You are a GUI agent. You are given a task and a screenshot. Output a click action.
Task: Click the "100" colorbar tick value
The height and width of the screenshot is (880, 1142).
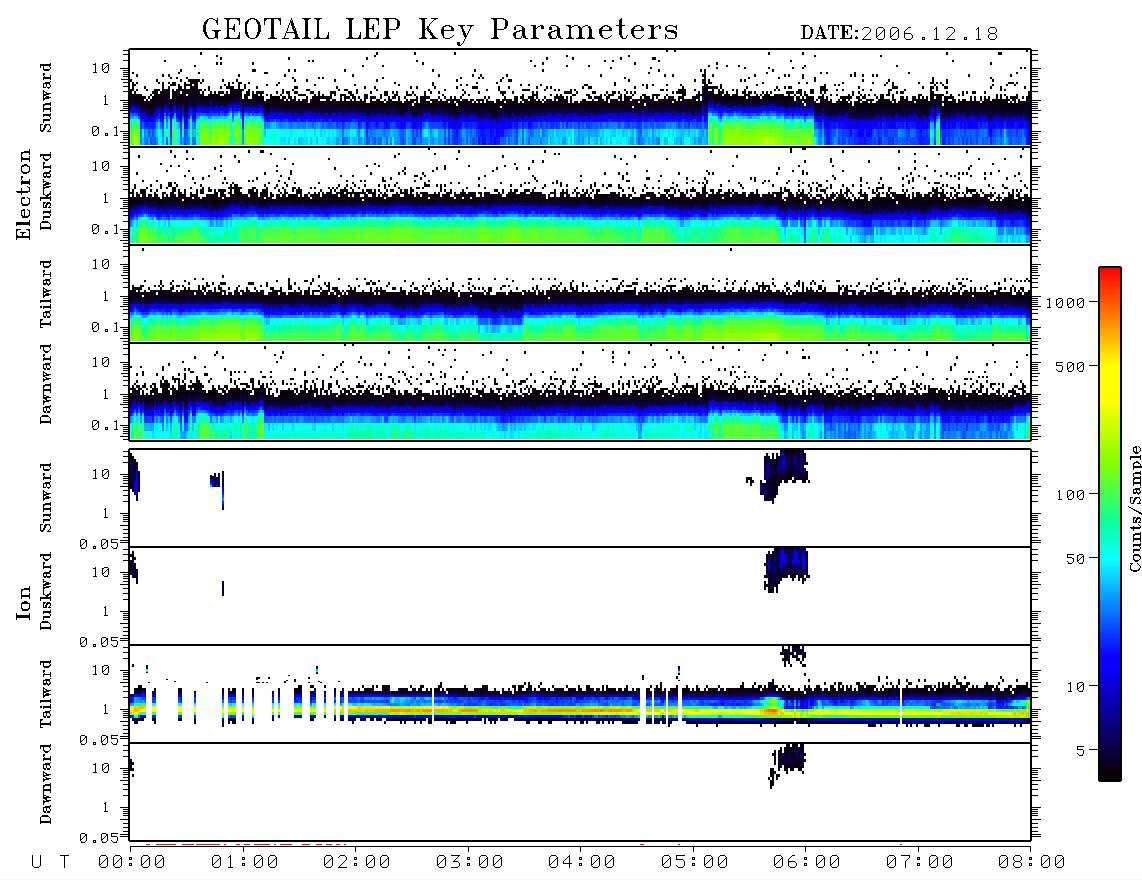(x=1070, y=495)
